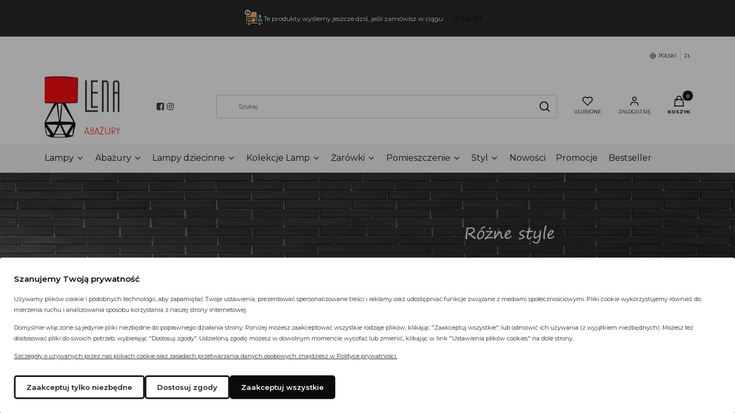Click the globe language icon
Viewport: 735px width, 413px height.
point(653,56)
